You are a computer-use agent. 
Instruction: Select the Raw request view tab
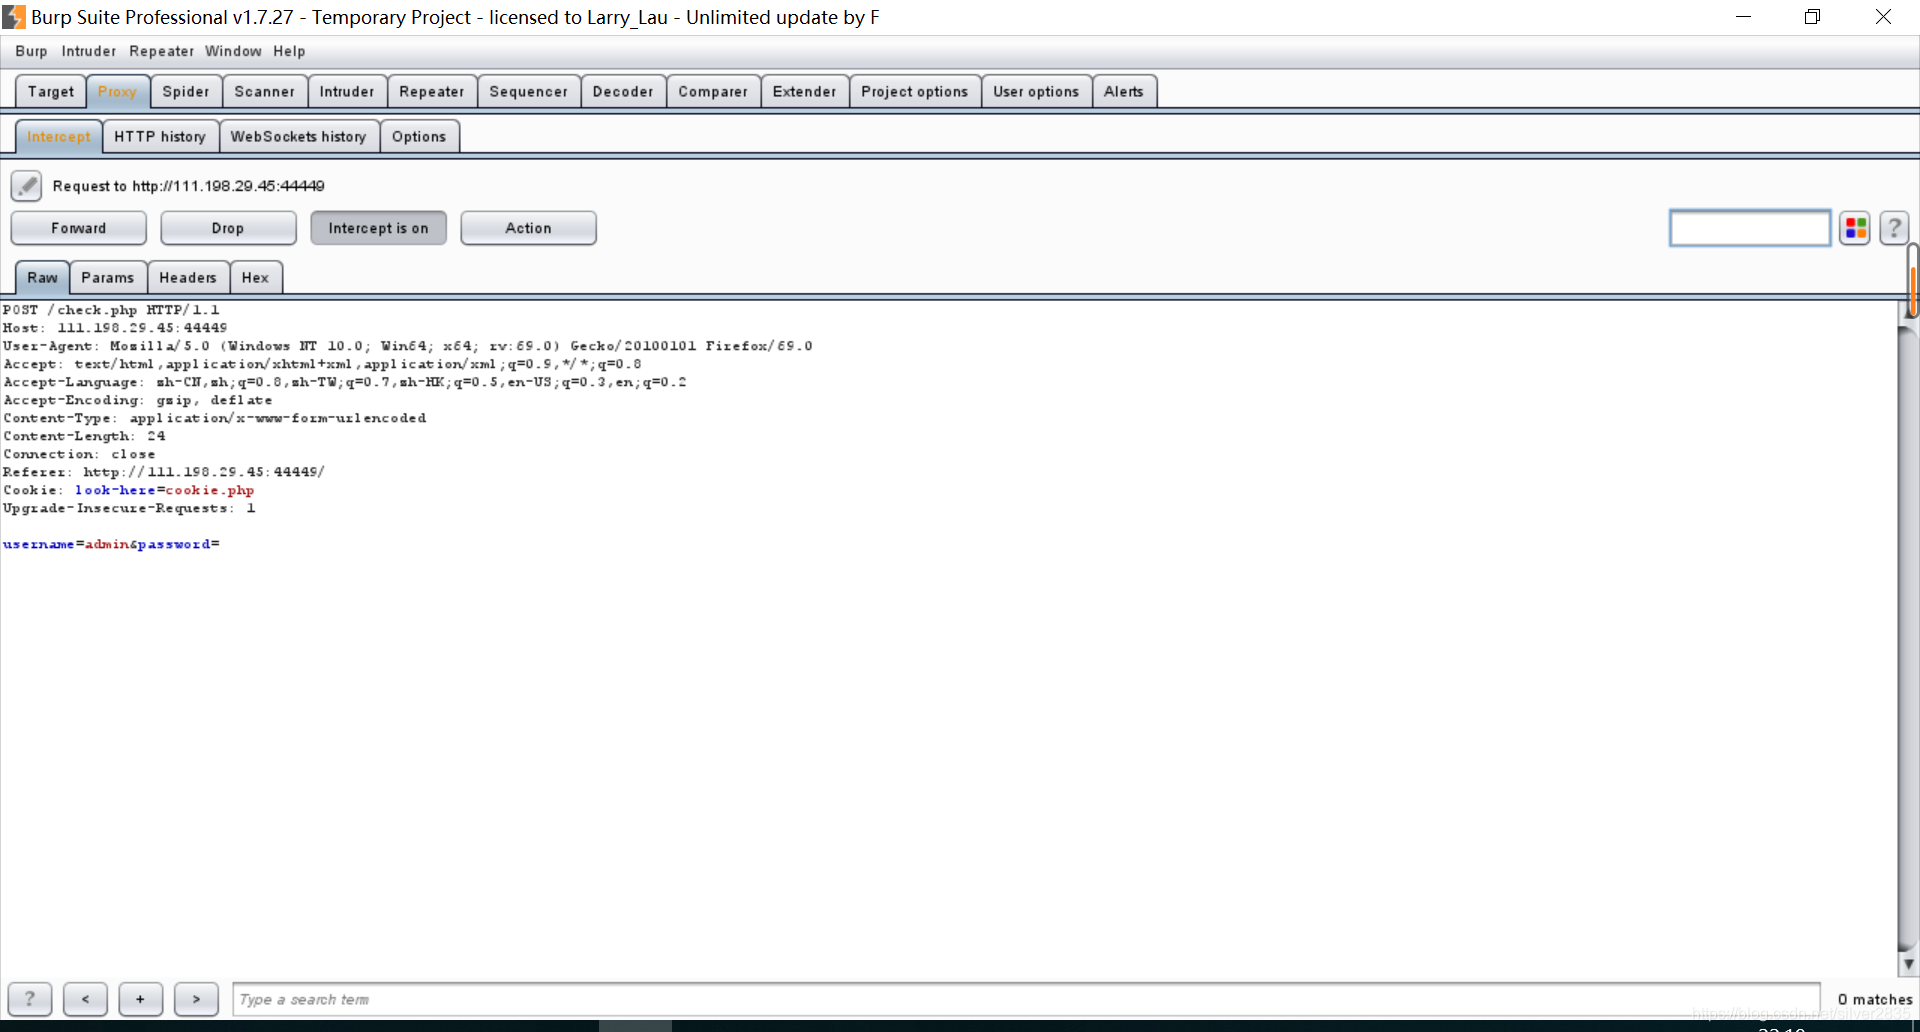(42, 277)
